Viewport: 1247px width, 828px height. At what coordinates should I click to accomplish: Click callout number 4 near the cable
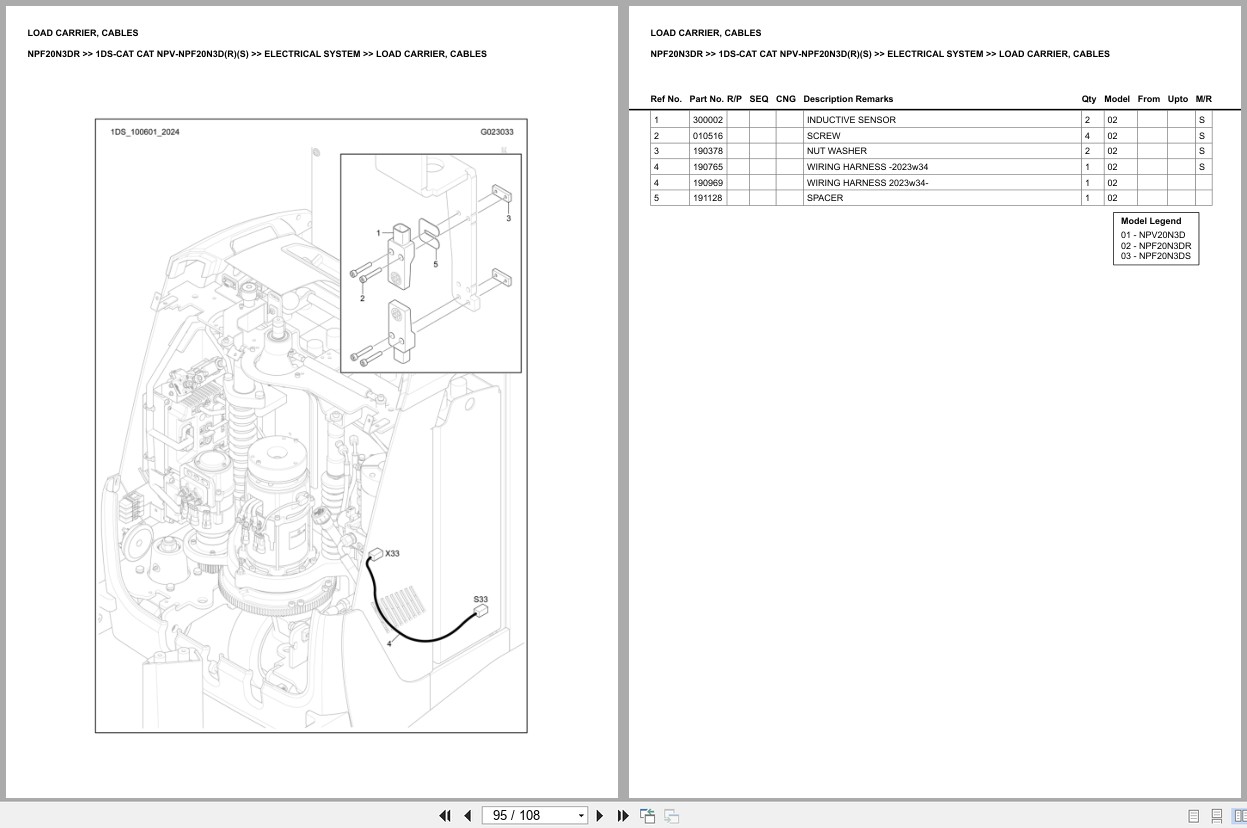(x=389, y=644)
